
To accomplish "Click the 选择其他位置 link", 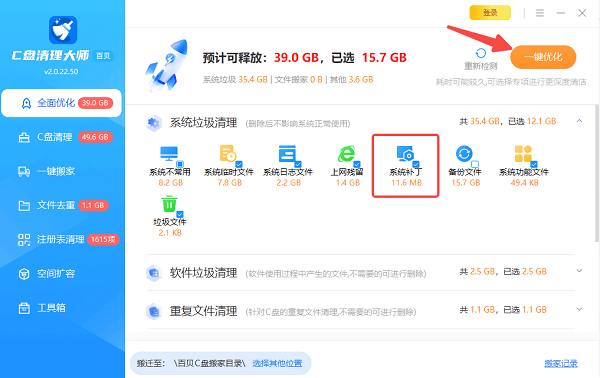I will [x=277, y=363].
